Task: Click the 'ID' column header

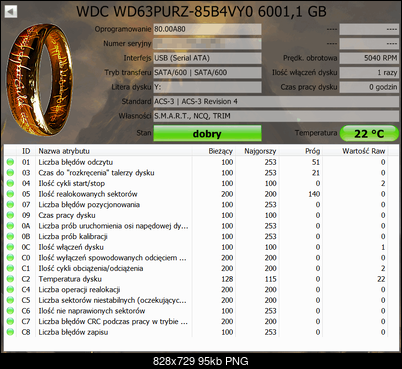Action: [x=26, y=151]
